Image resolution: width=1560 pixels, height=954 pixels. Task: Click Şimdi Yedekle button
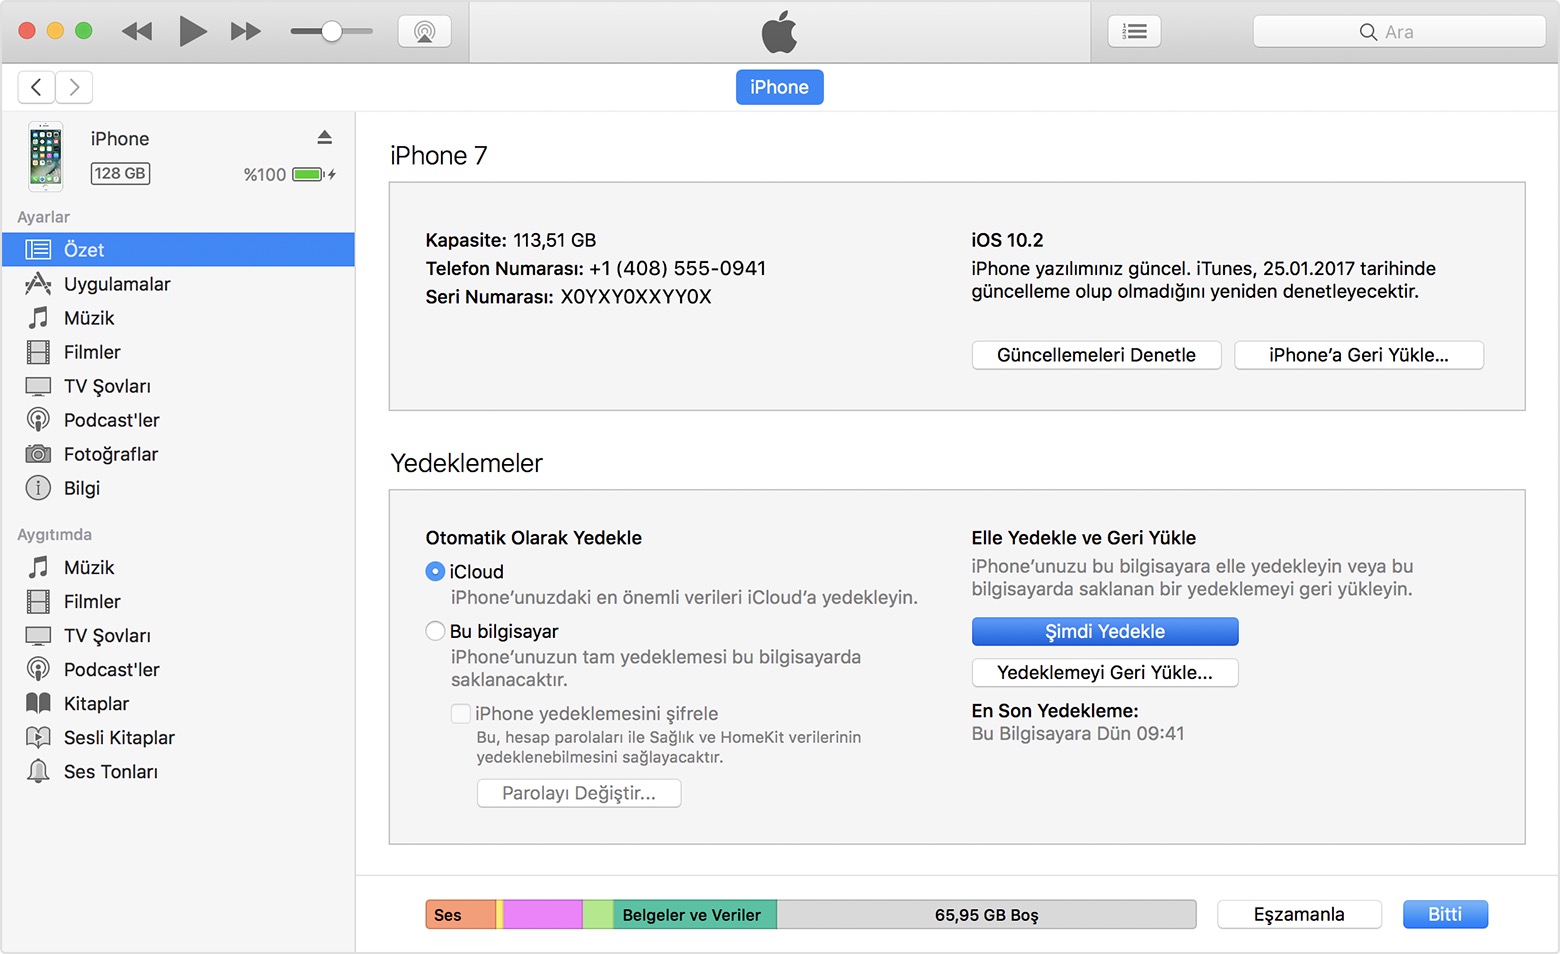[x=1105, y=631]
